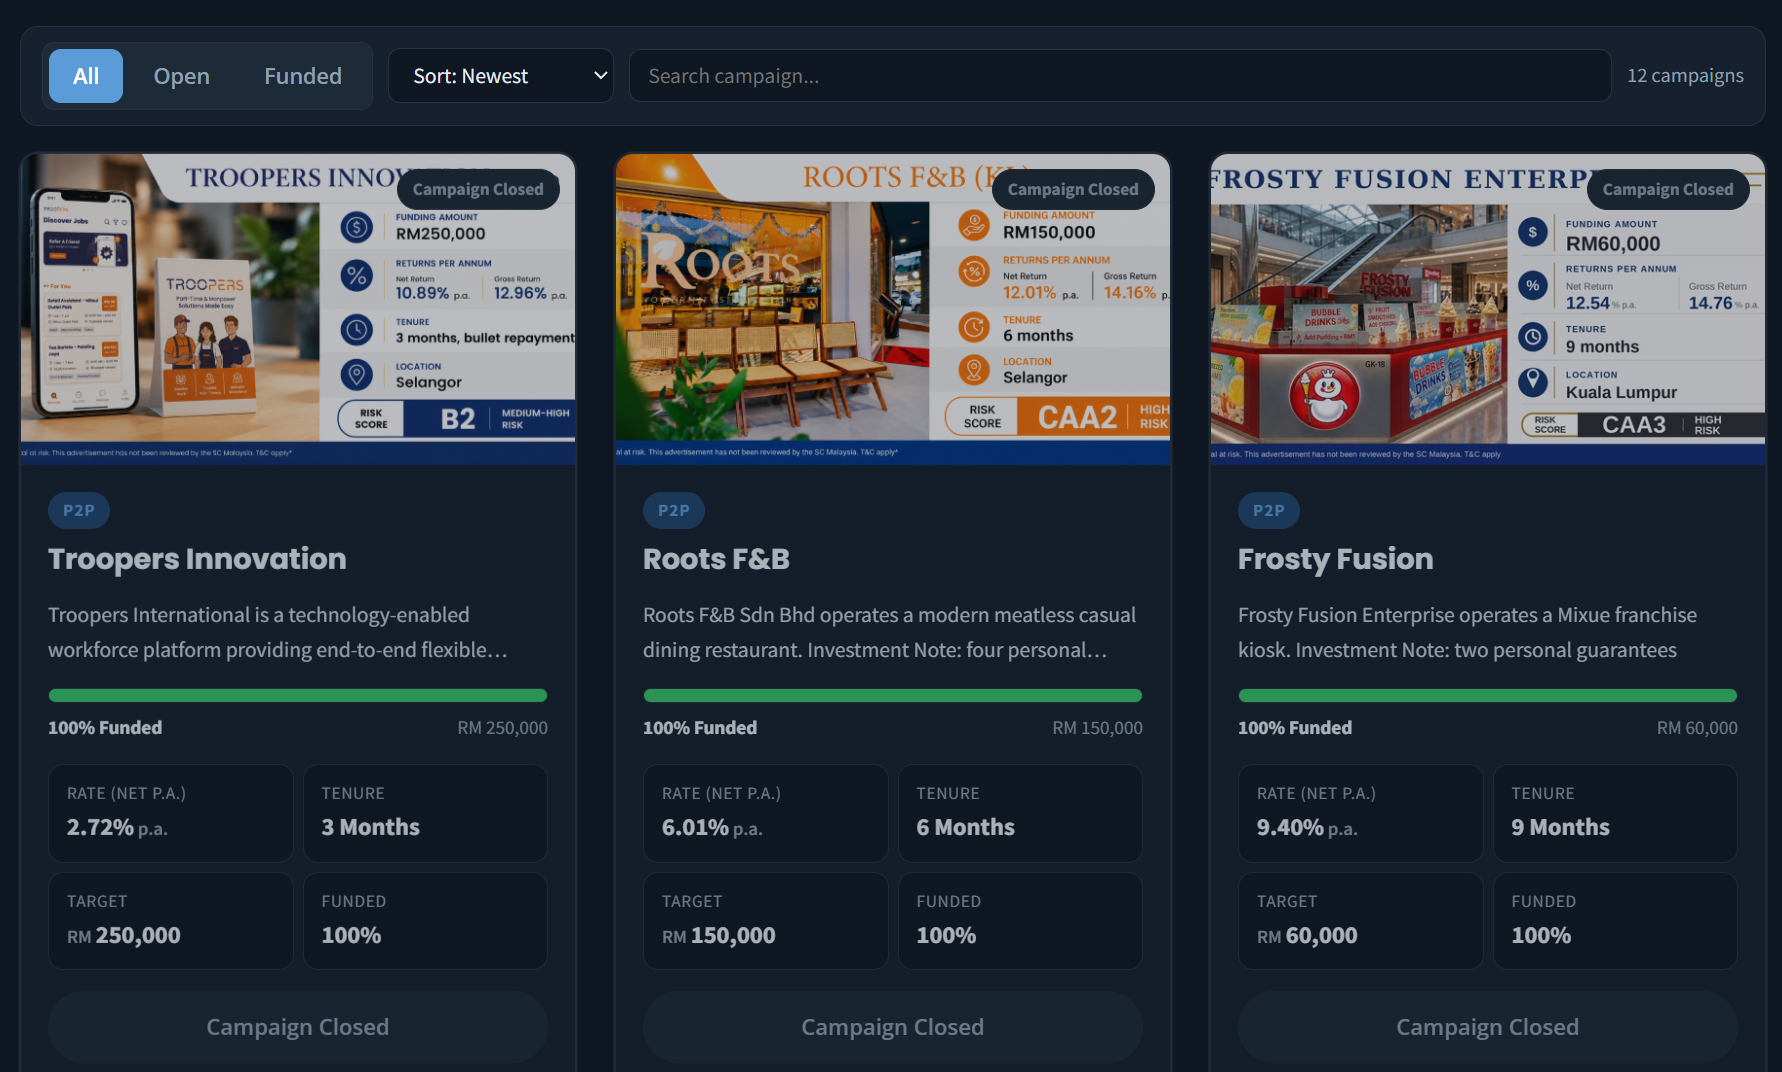Click the dollar funding icon on Frosty Fusion banner
This screenshot has height=1072, width=1782.
1533,232
